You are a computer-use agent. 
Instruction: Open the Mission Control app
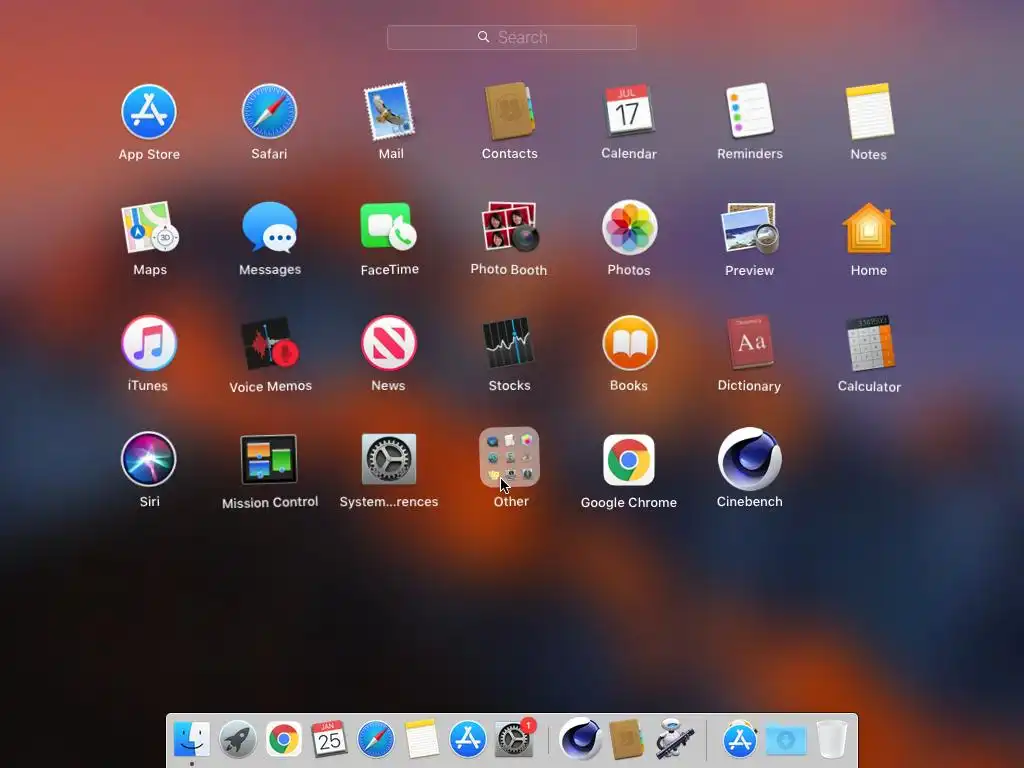[x=269, y=460]
